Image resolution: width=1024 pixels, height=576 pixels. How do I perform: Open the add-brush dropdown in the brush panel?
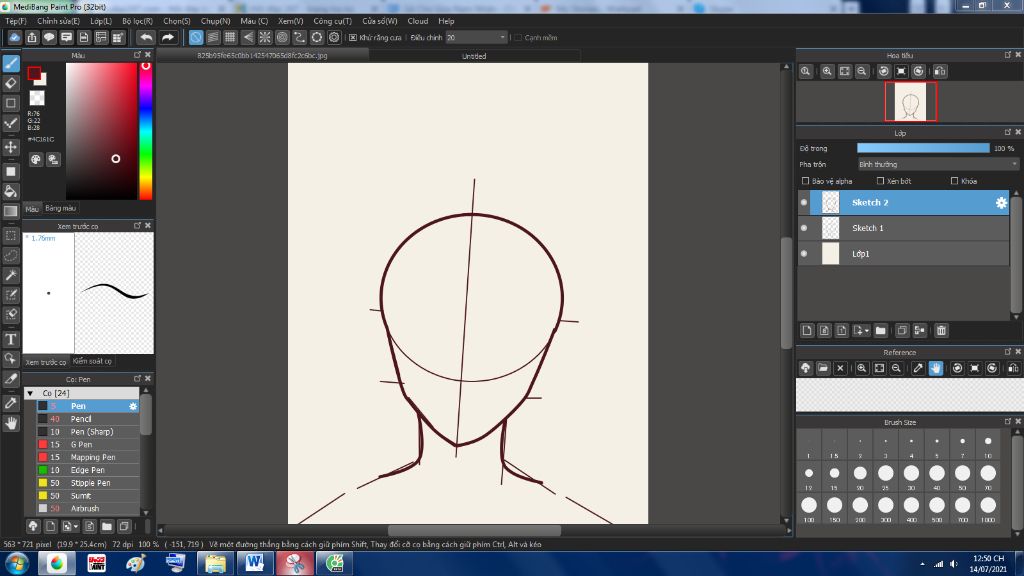tap(76, 526)
